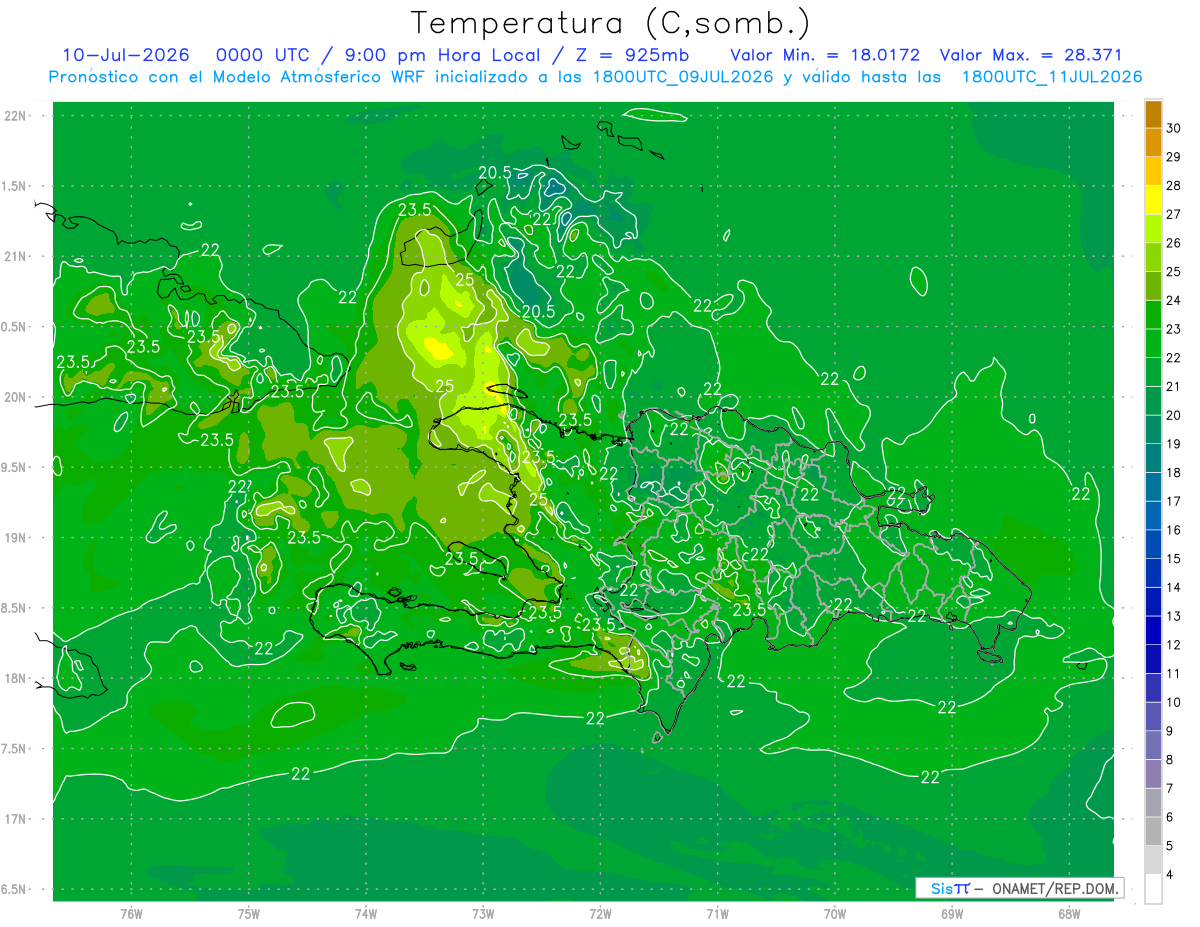Image resolution: width=1200 pixels, height=927 pixels.
Task: Click the "69W" longitude axis label
Action: coord(952,913)
